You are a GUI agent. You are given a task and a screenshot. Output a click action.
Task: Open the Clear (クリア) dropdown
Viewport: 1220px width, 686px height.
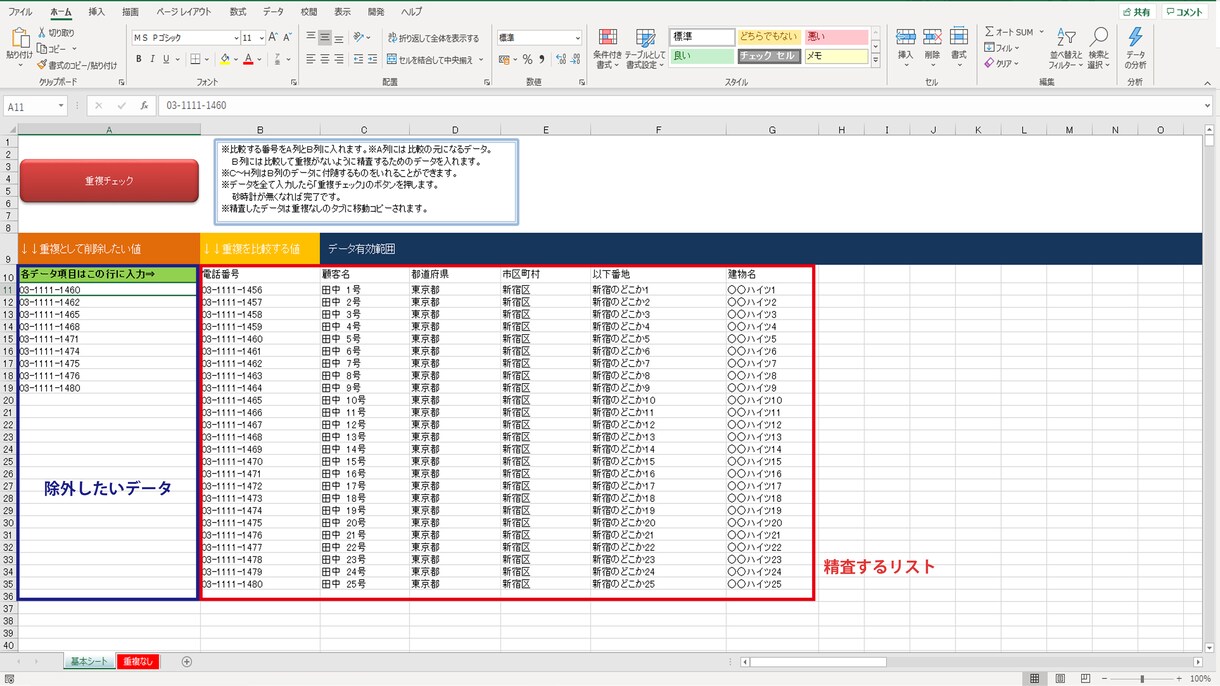(1001, 62)
